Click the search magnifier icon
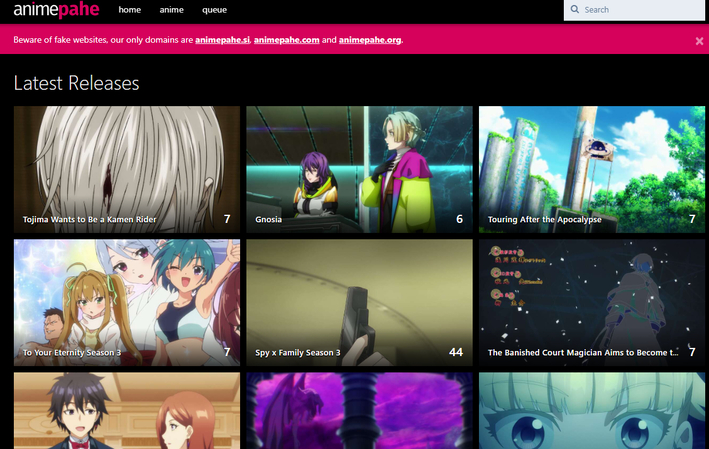709x449 pixels. click(575, 9)
